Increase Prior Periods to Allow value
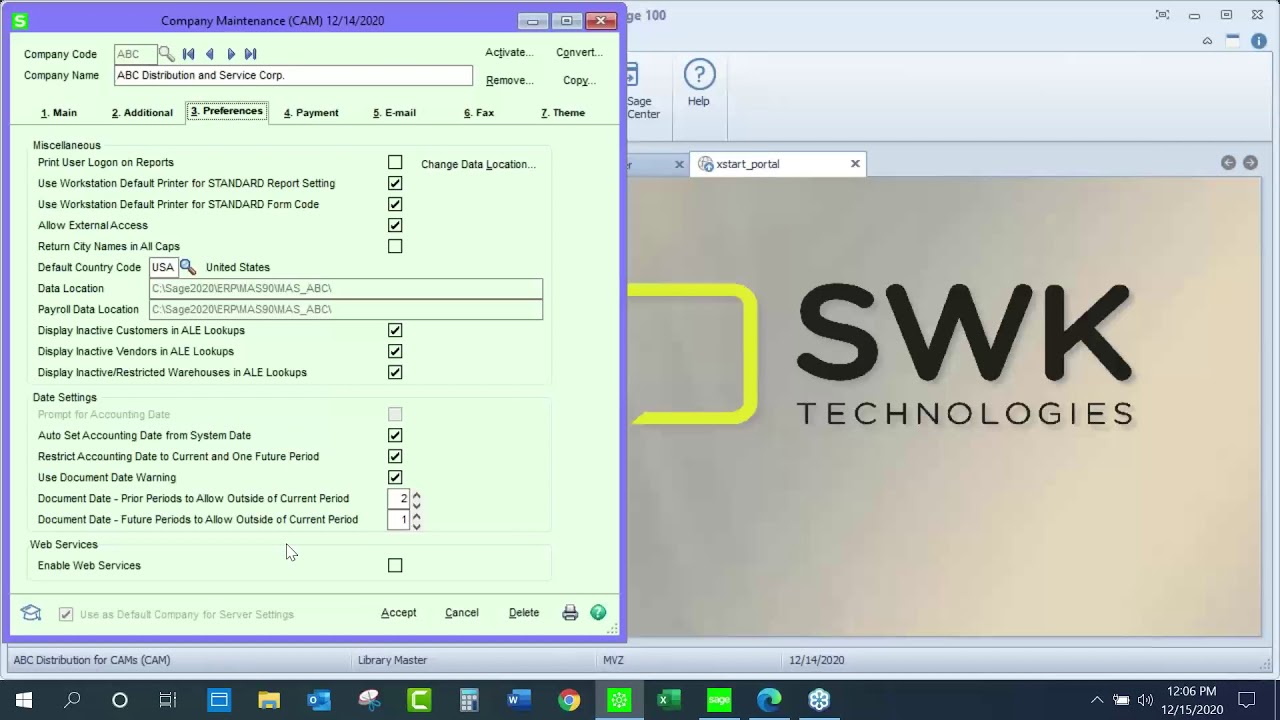Screen dimensions: 1280x720 (x=416, y=494)
